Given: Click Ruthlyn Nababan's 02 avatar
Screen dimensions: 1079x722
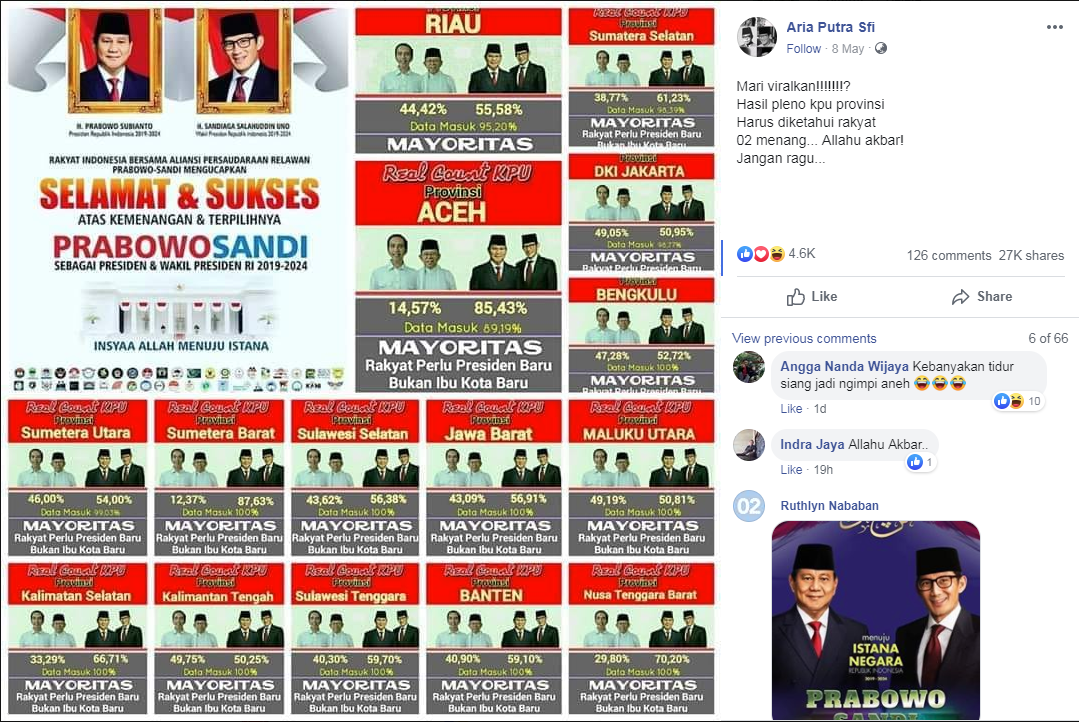Looking at the screenshot, I should click(749, 506).
